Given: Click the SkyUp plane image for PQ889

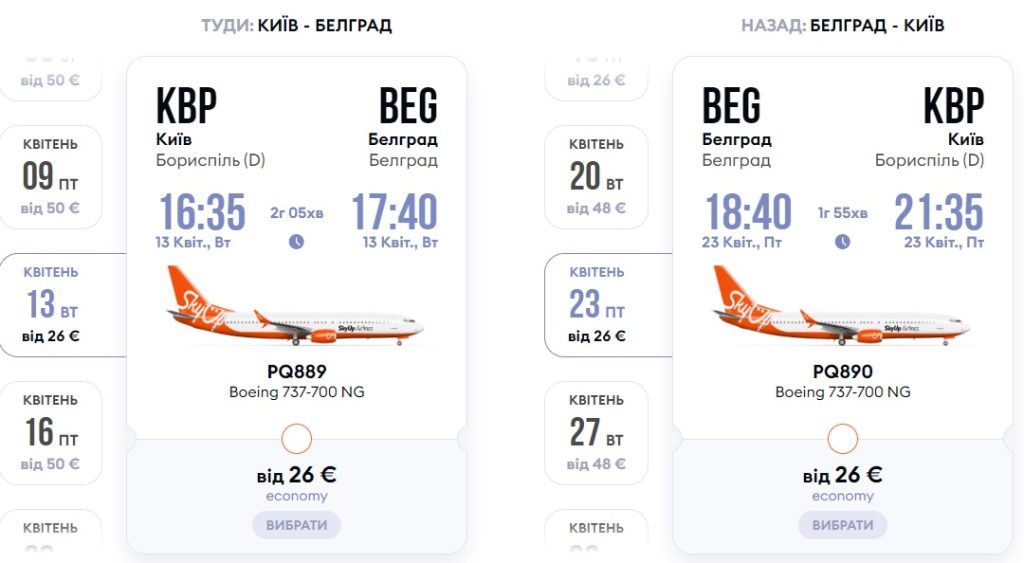Looking at the screenshot, I should pos(296,305).
